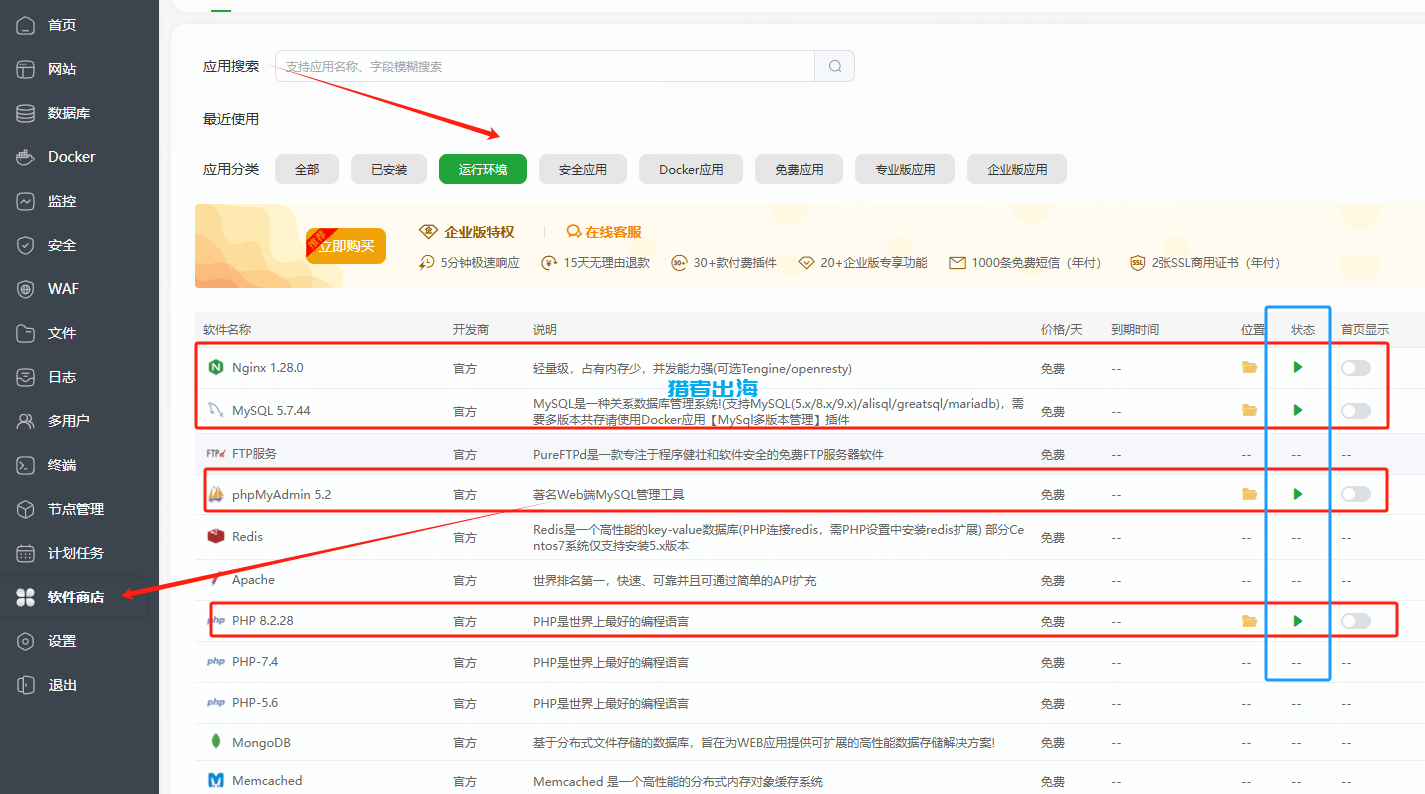This screenshot has width=1425, height=794.
Task: Click the 软件名称 column header
Action: (227, 329)
